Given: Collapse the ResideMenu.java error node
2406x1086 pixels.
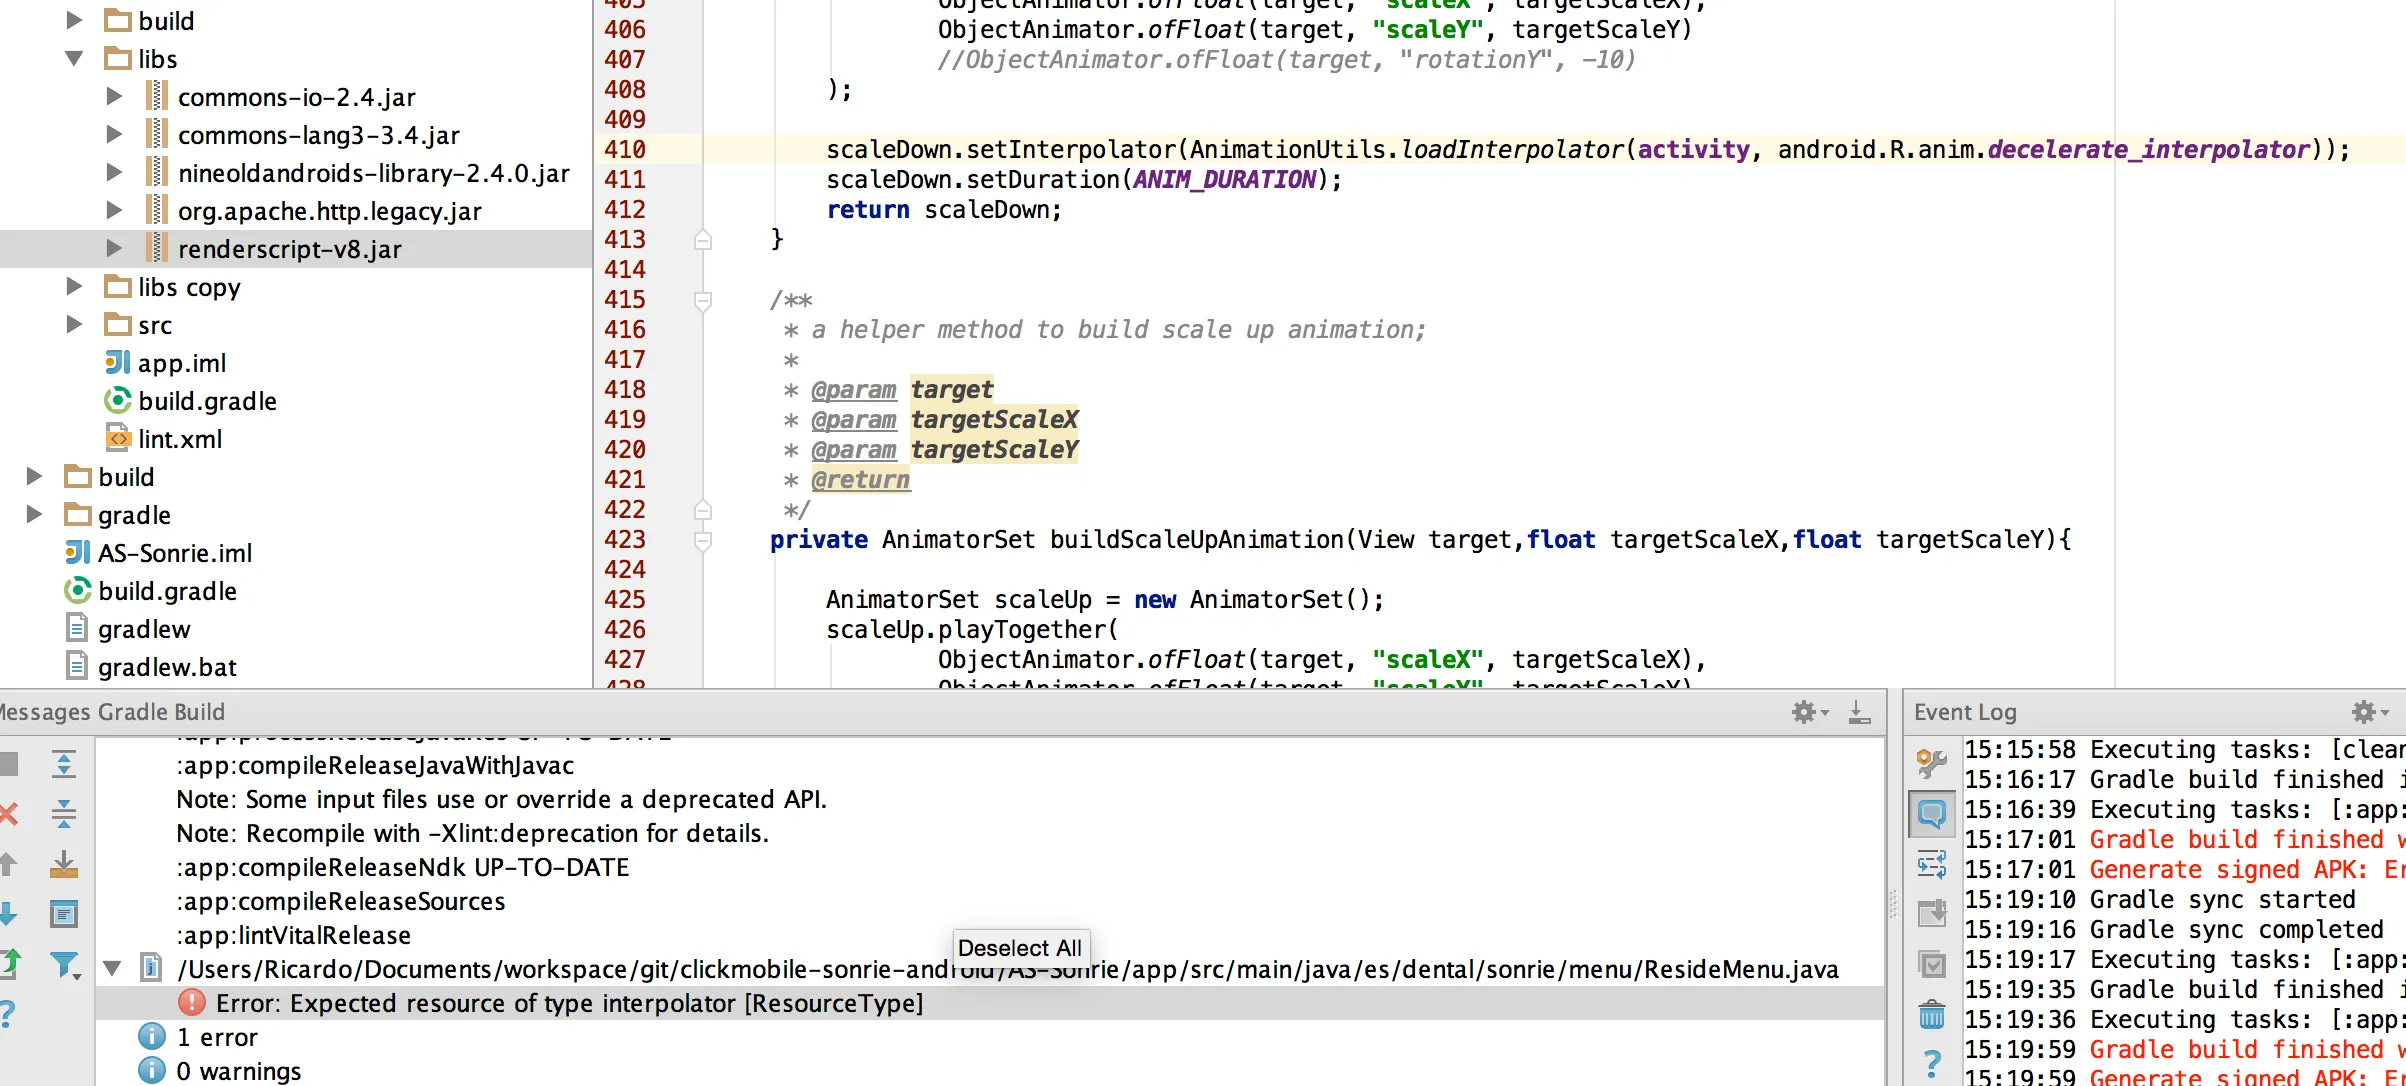Looking at the screenshot, I should pyautogui.click(x=113, y=969).
